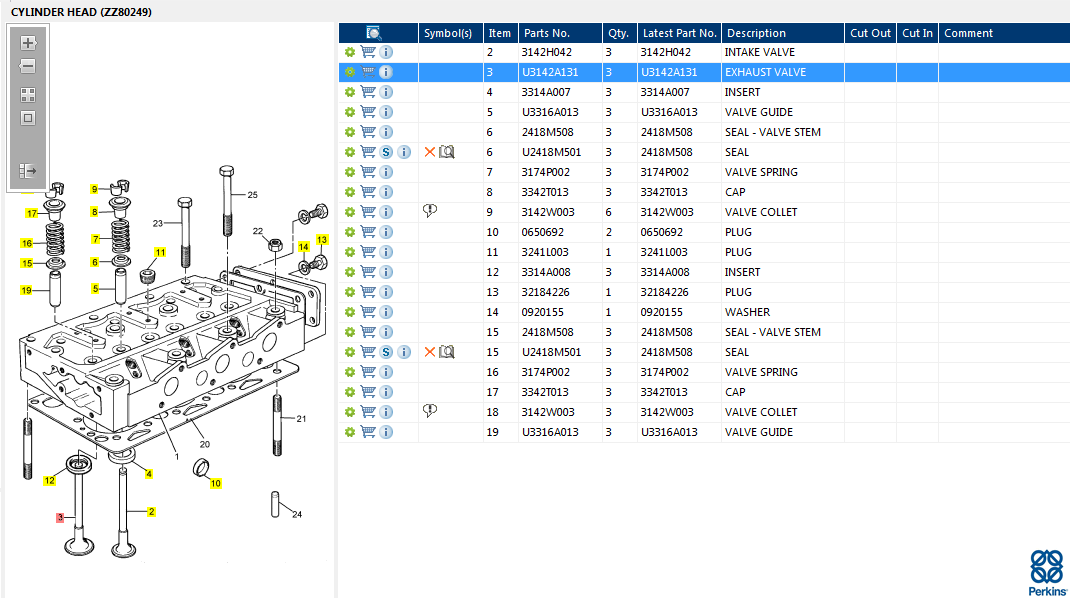Click the S supersession icon for item 6 U2418M501
This screenshot has width=1070, height=598.
tap(386, 152)
